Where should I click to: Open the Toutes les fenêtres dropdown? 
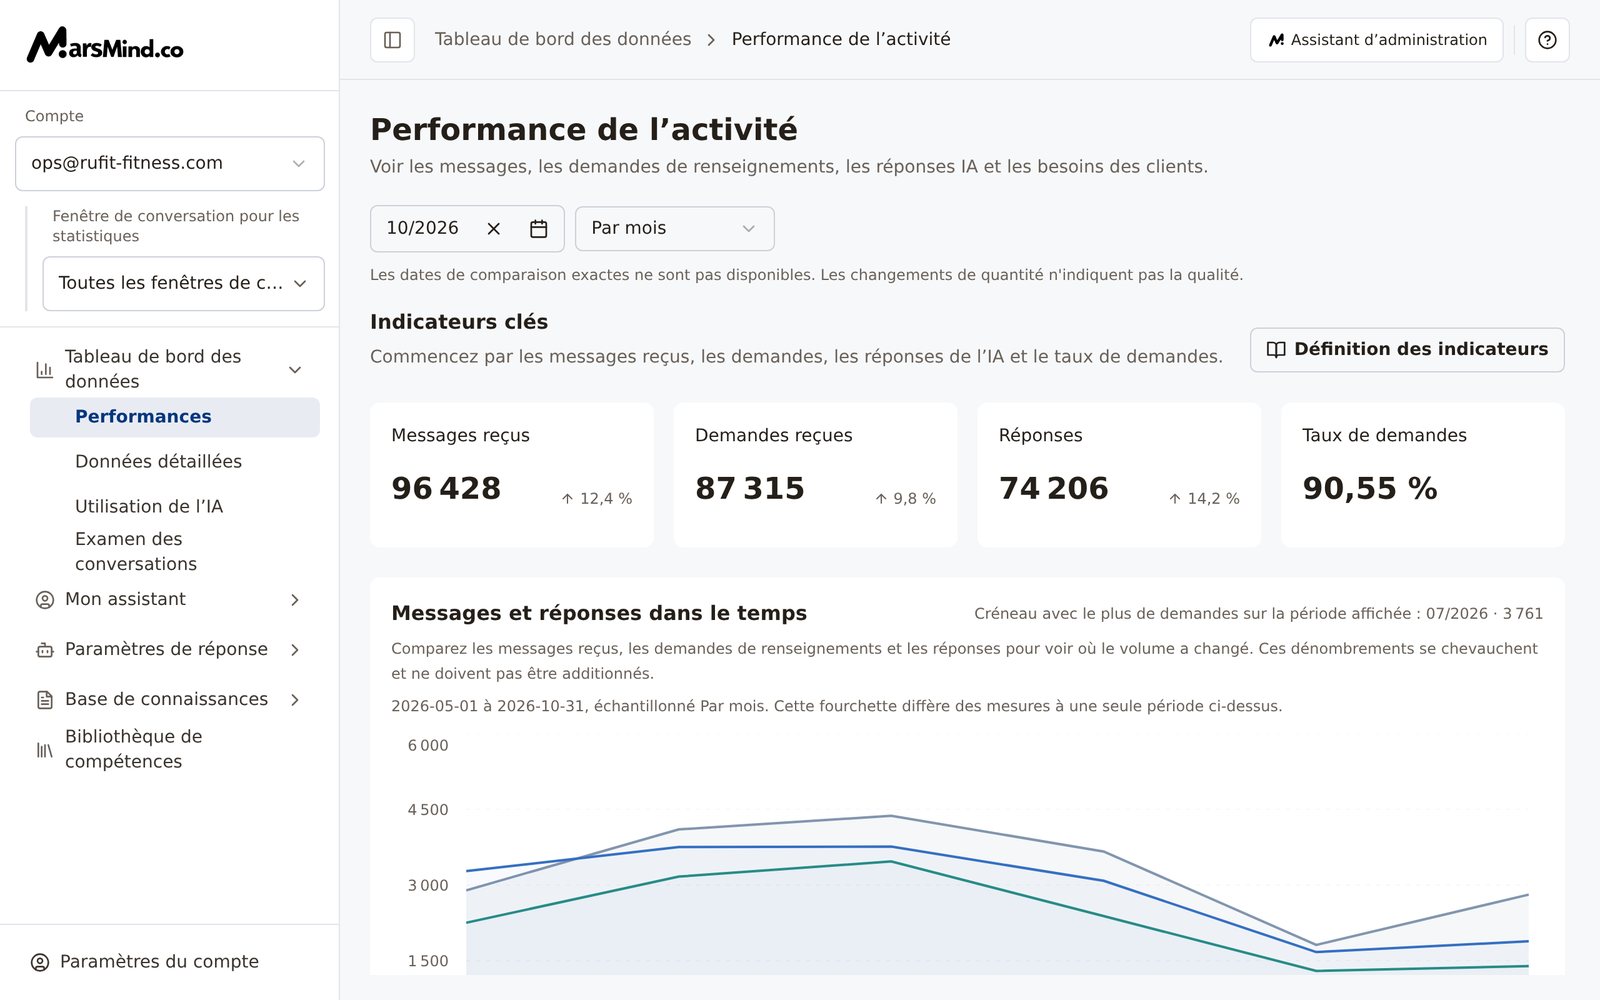click(x=183, y=284)
